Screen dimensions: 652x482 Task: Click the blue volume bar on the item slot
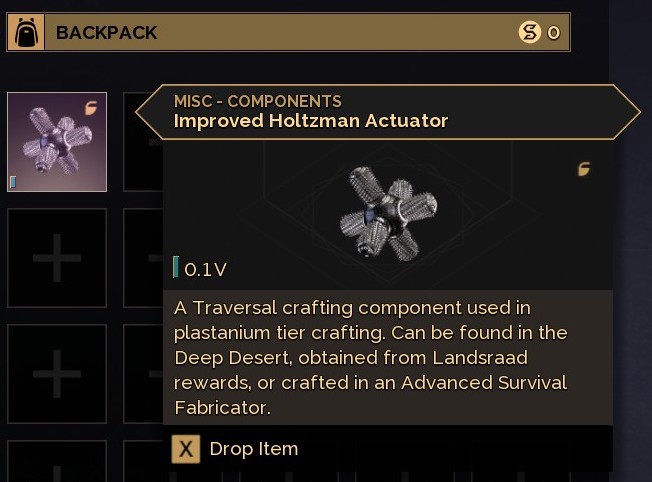(13, 182)
